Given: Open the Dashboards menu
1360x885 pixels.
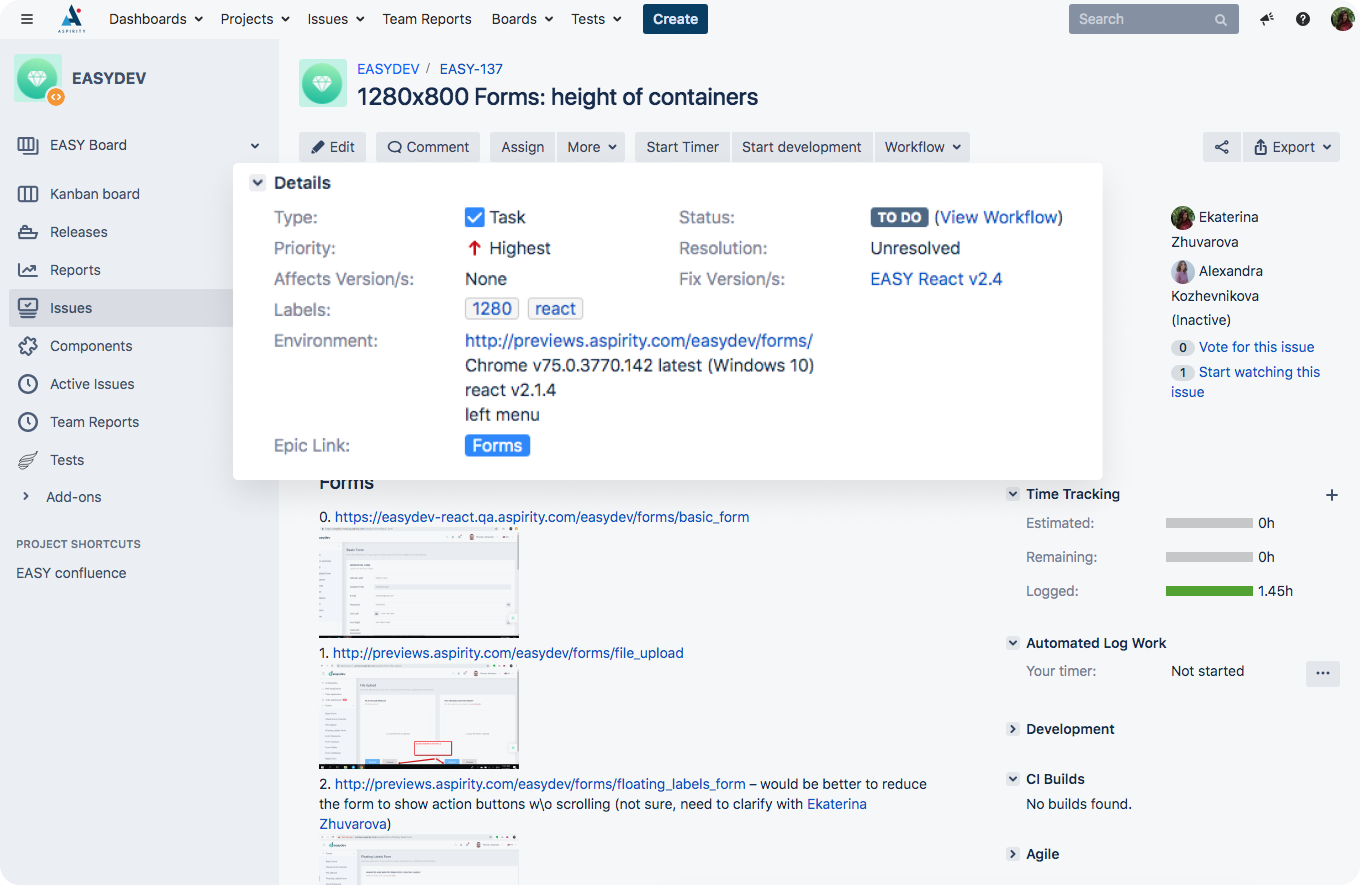Looking at the screenshot, I should pos(155,19).
